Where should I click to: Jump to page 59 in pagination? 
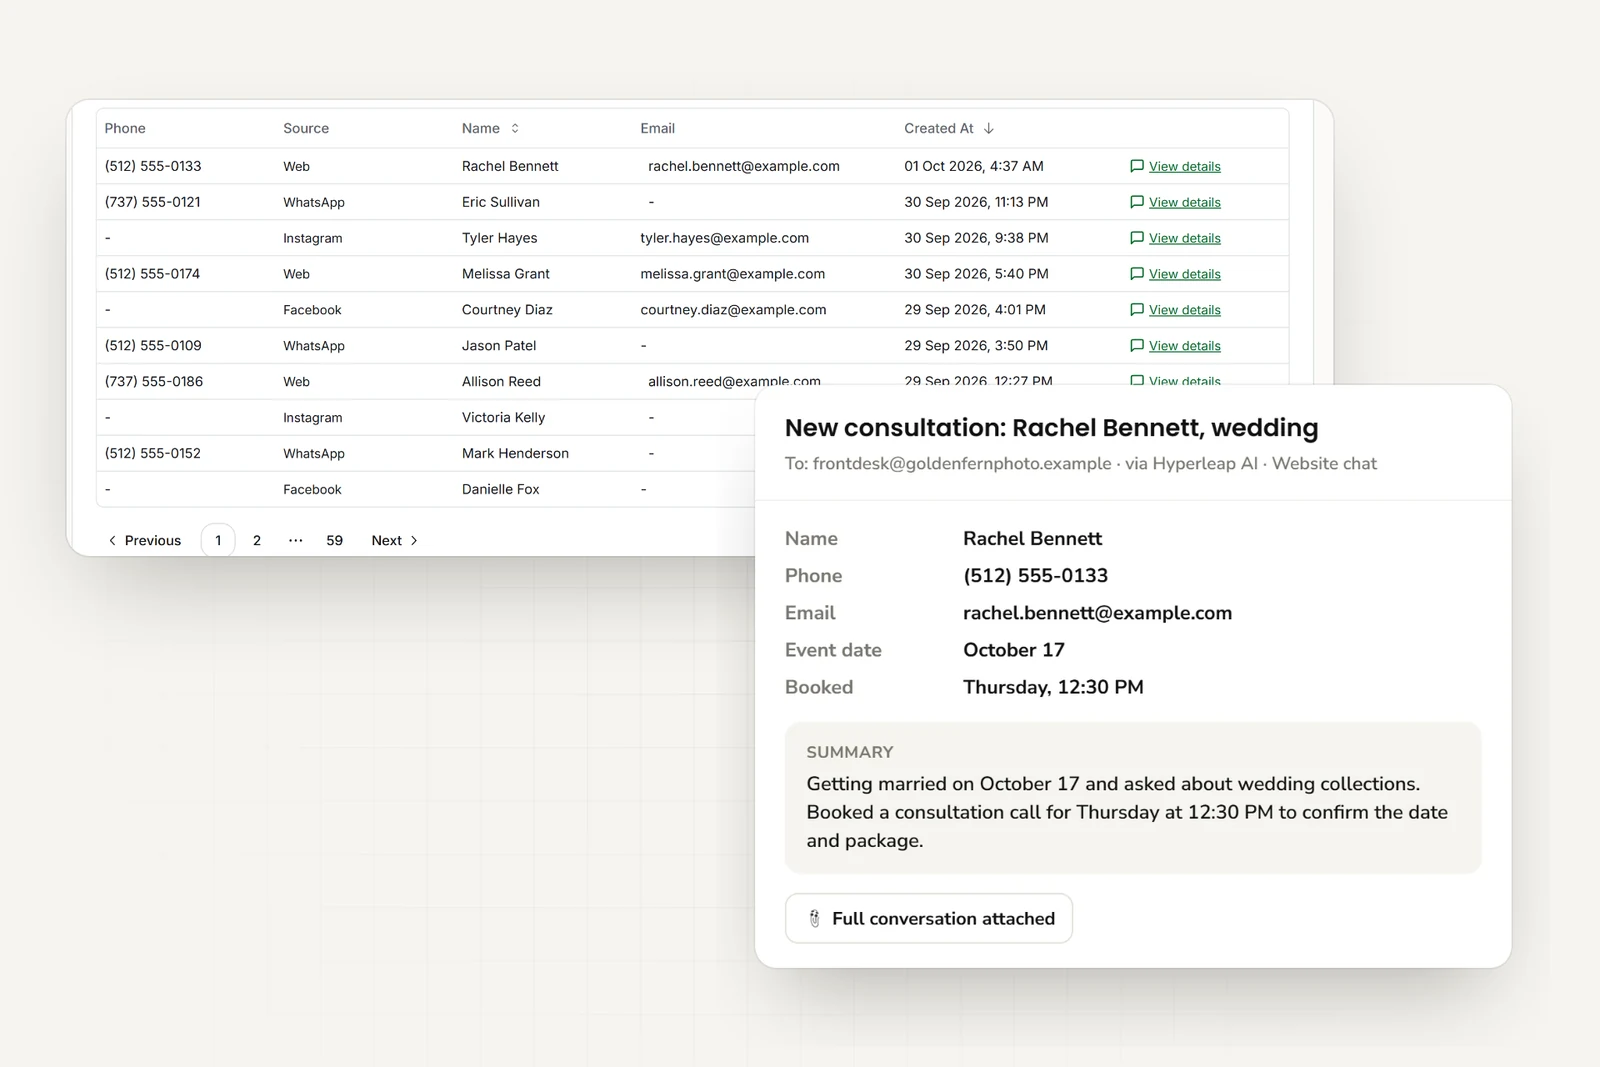click(335, 540)
